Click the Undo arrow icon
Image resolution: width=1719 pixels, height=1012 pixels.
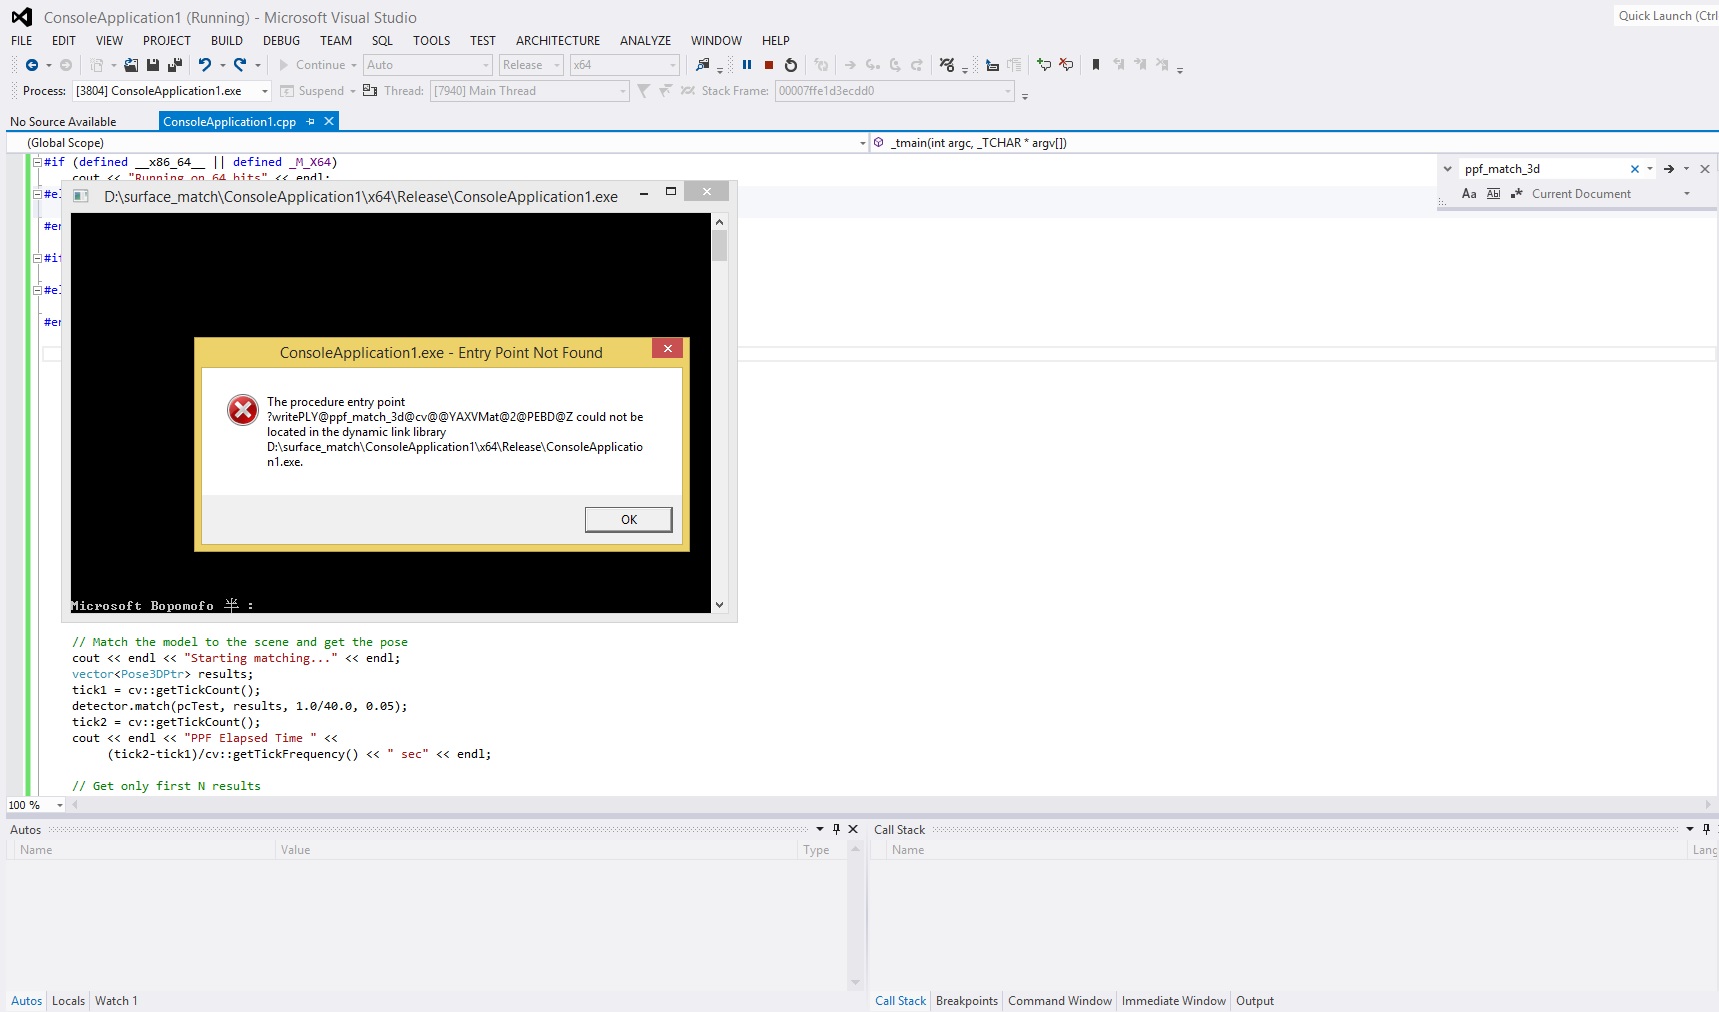[205, 65]
